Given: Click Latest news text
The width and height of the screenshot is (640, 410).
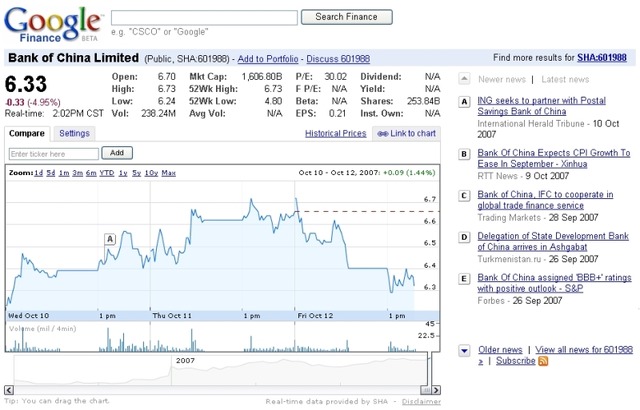Looking at the screenshot, I should point(565,79).
